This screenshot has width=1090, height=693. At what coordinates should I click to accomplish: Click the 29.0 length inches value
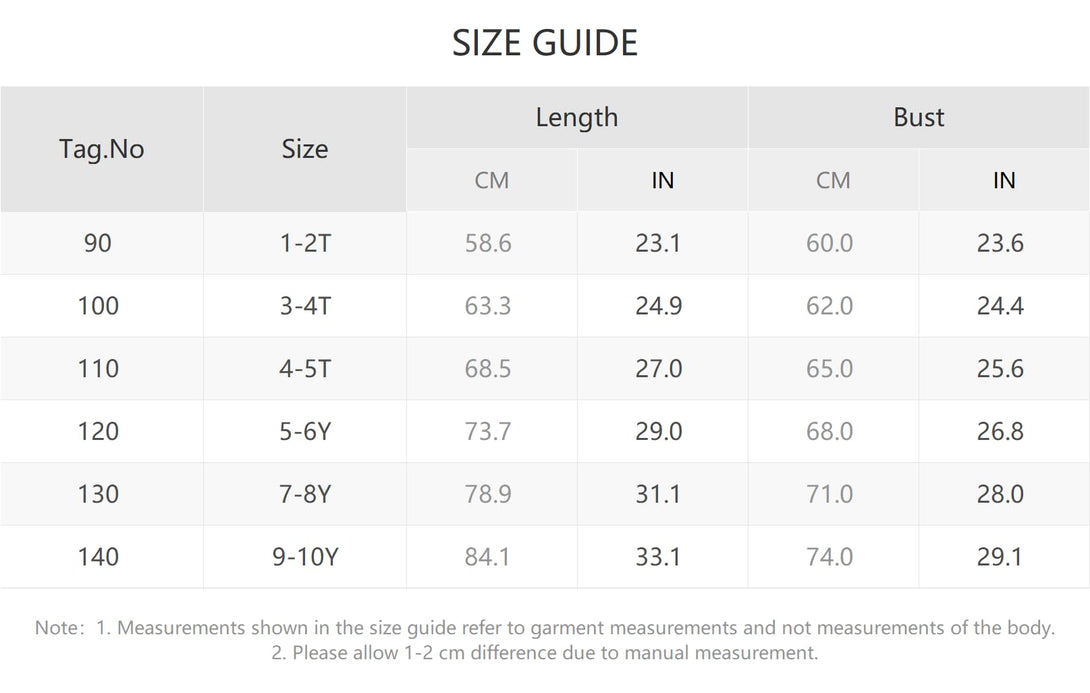point(658,431)
